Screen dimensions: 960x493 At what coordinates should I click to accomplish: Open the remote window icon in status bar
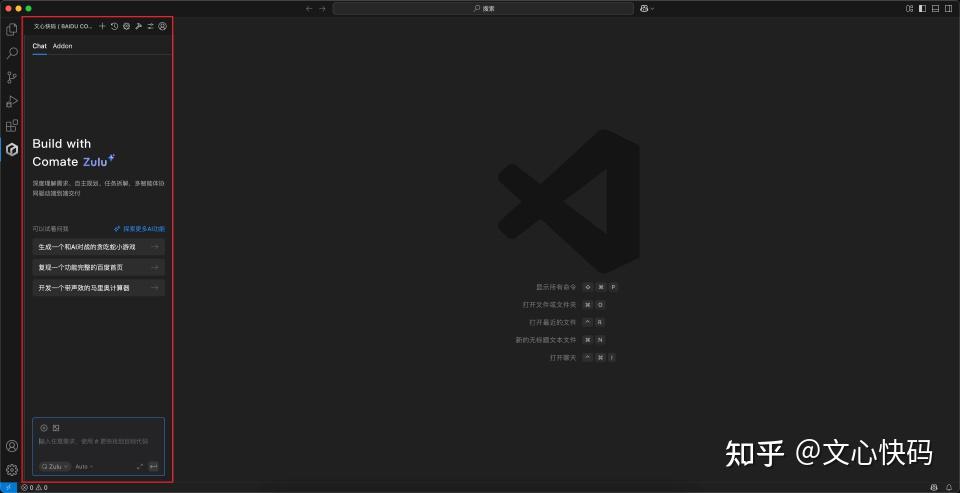click(8, 487)
